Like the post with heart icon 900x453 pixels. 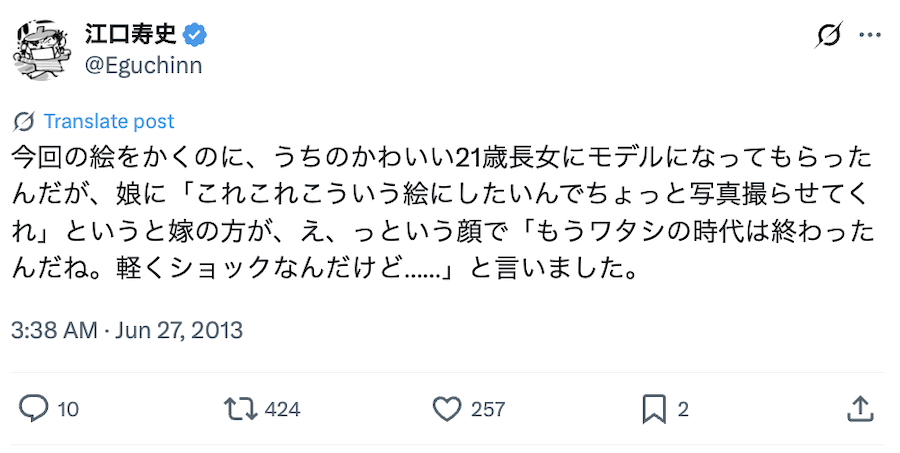click(x=445, y=408)
